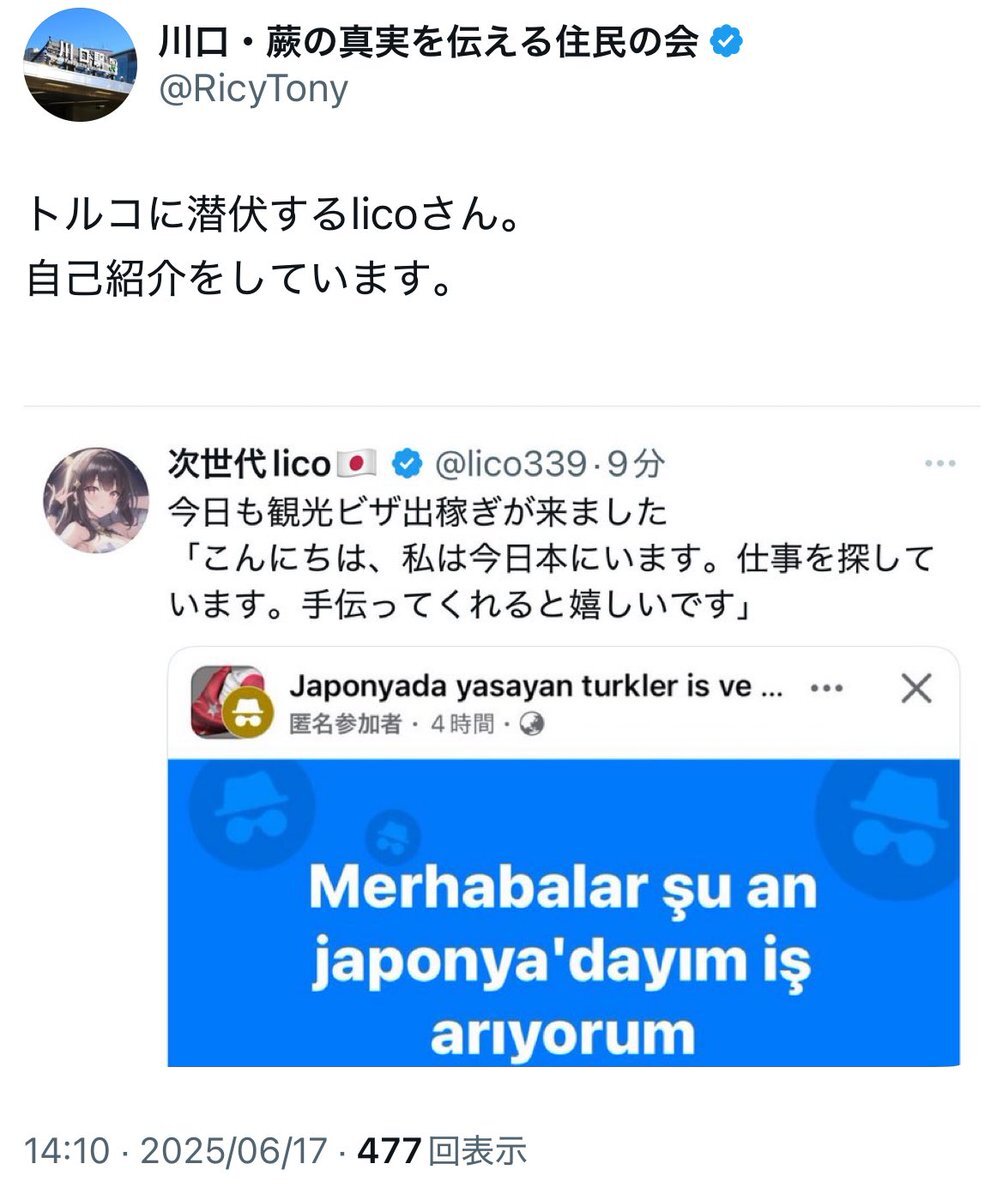This screenshot has width=1003, height=1200.
Task: Open the Turkish flag group icon
Action: tap(227, 701)
